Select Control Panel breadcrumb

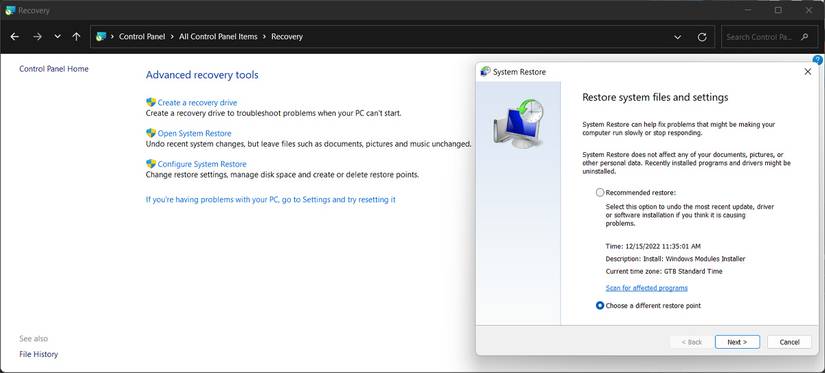click(142, 37)
